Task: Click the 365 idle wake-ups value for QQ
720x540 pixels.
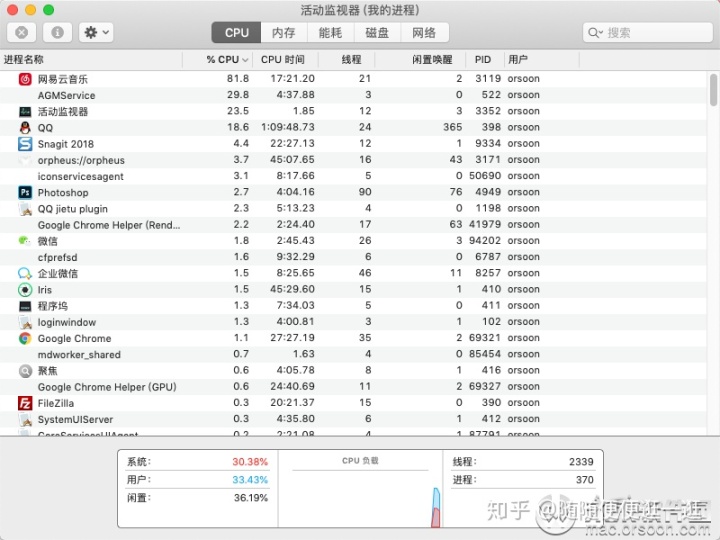Action: pyautogui.click(x=452, y=127)
